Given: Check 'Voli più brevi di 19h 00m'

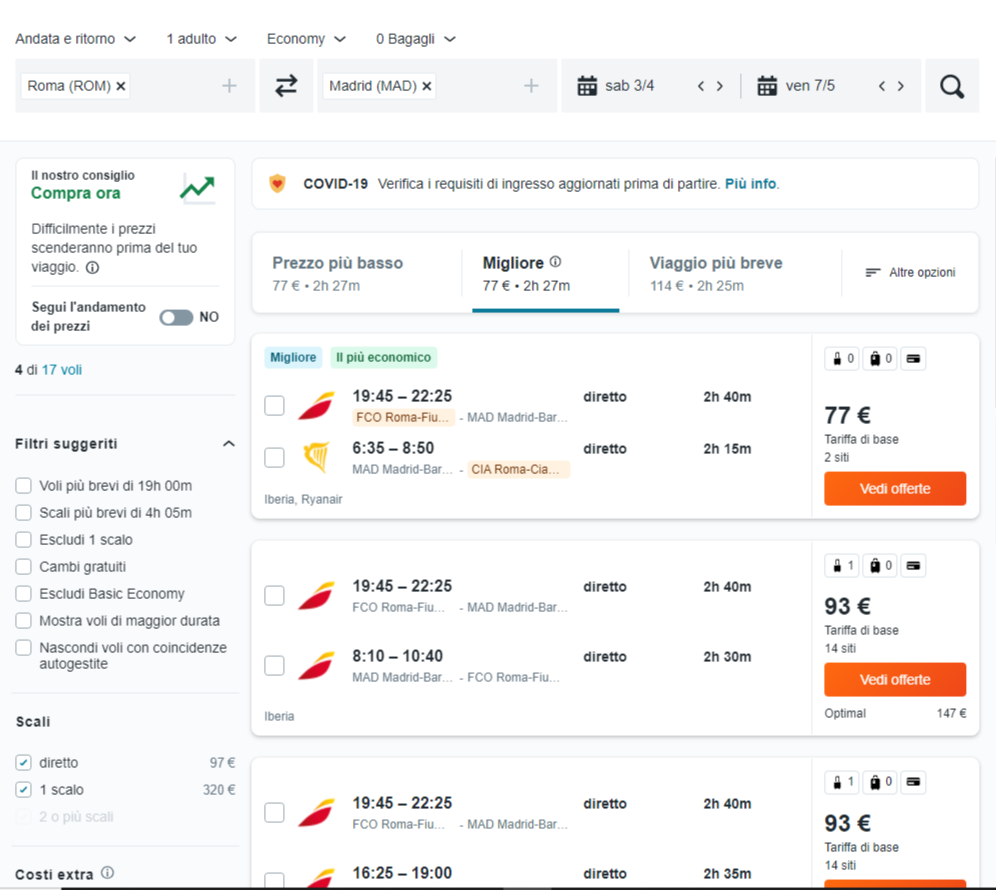Looking at the screenshot, I should 24,486.
